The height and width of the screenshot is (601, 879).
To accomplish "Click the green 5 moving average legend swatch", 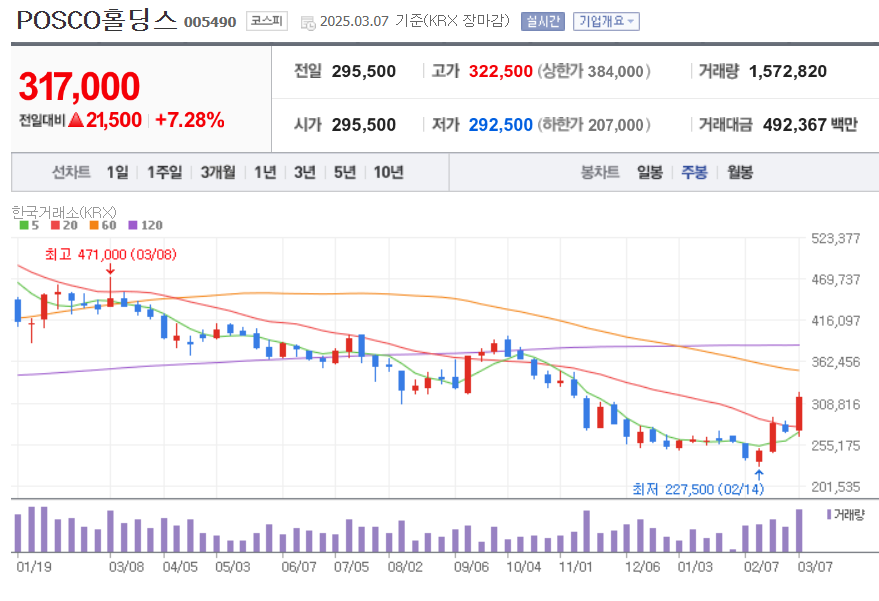I will click(24, 225).
